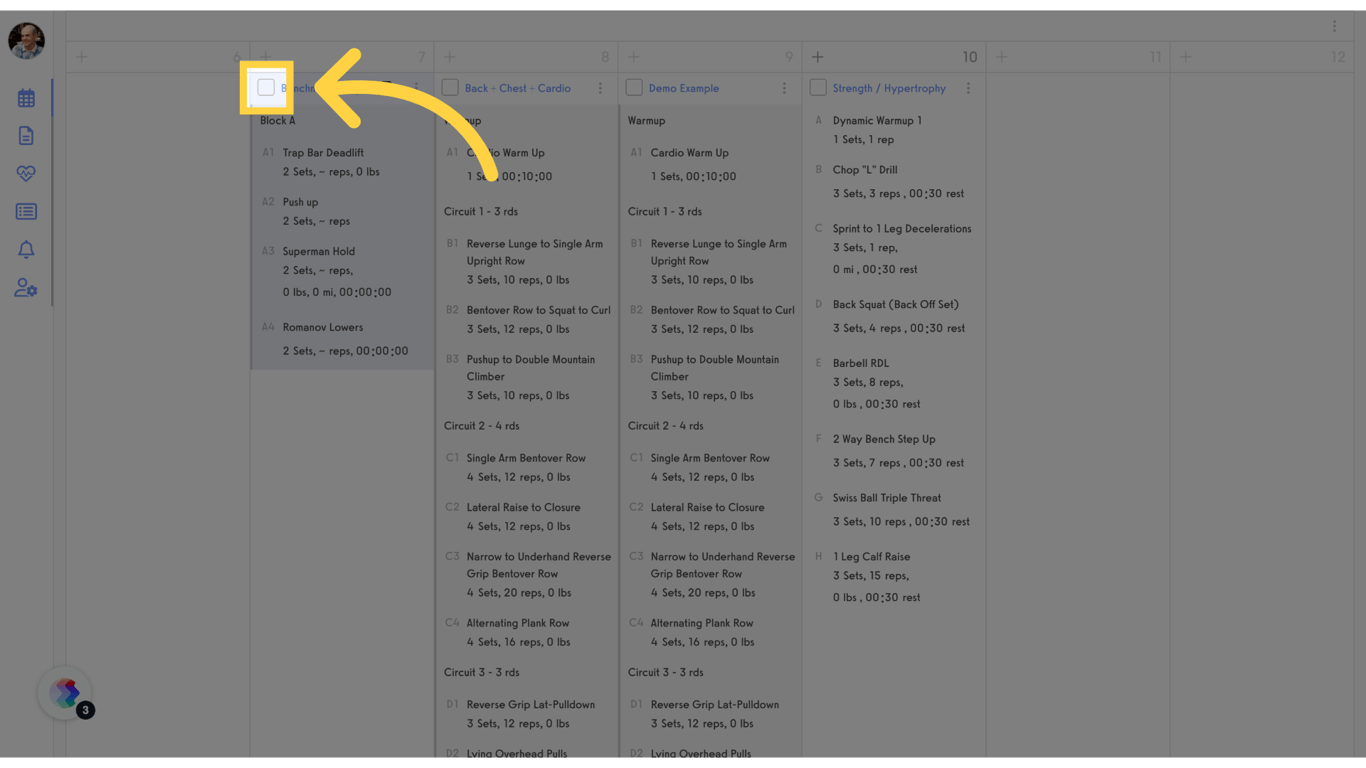Open the context menu for 'Demo Example'
Image resolution: width=1366 pixels, height=768 pixels.
784,88
